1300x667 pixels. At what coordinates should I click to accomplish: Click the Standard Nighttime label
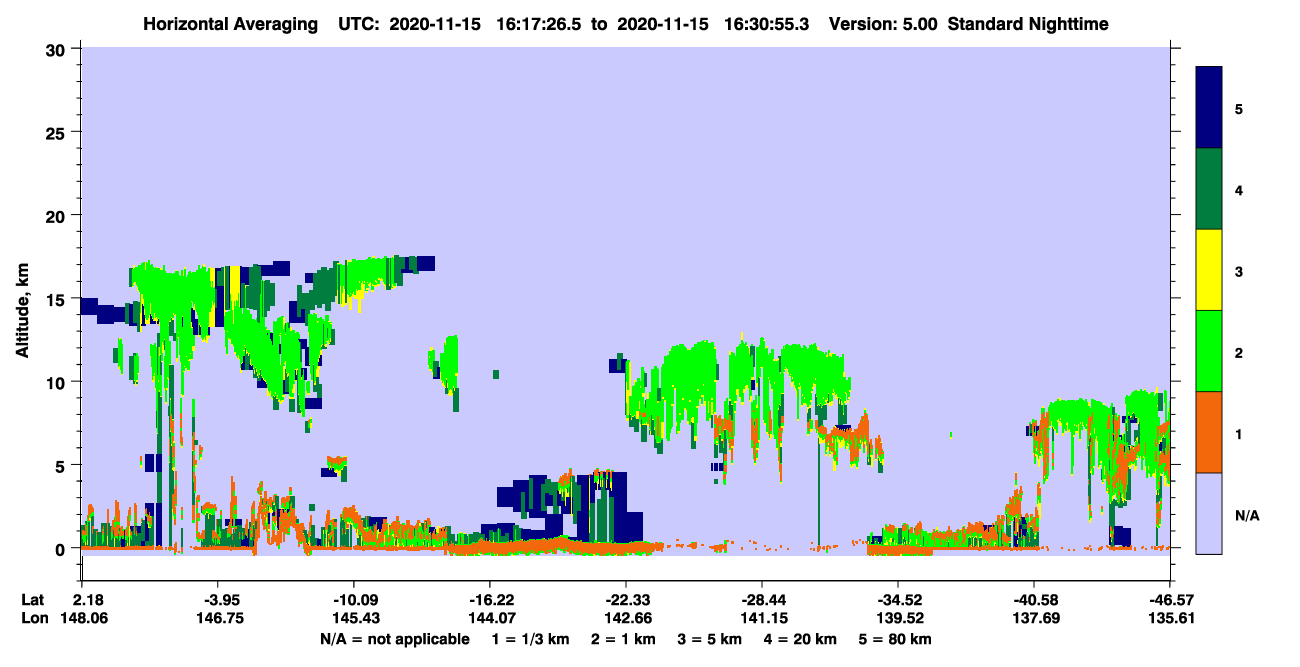tap(1027, 24)
